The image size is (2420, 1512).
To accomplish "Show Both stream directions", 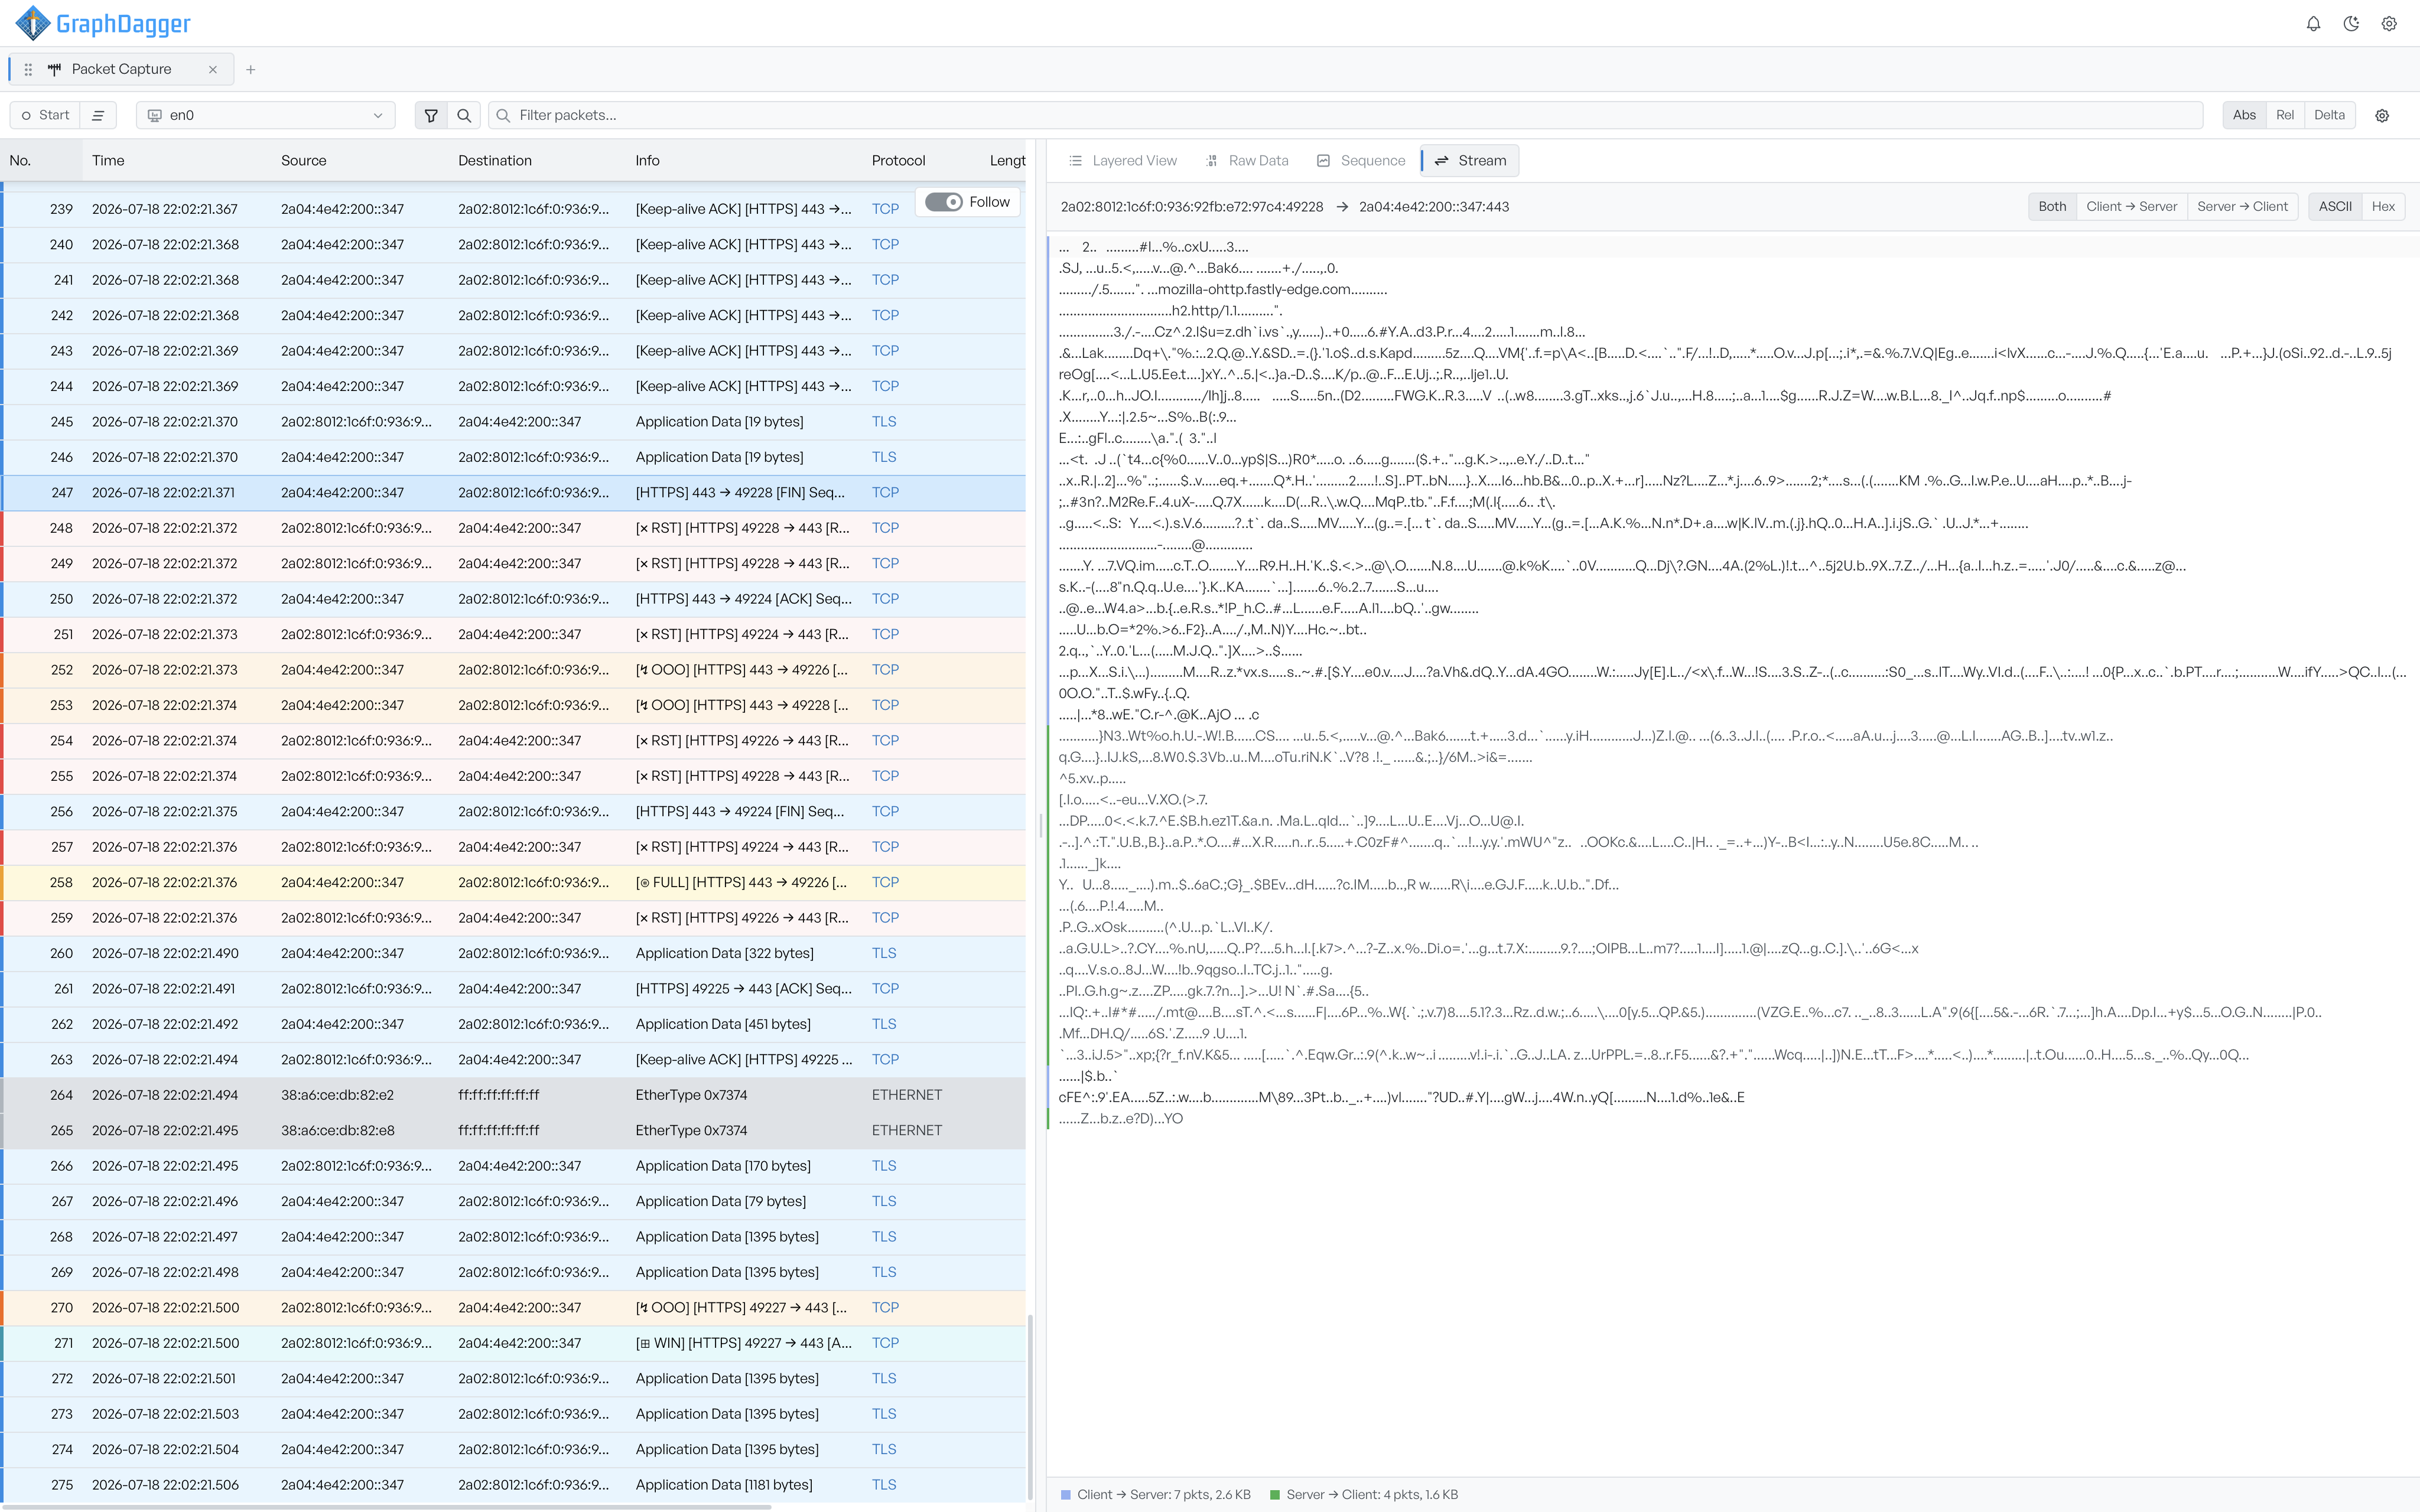I will point(2052,206).
